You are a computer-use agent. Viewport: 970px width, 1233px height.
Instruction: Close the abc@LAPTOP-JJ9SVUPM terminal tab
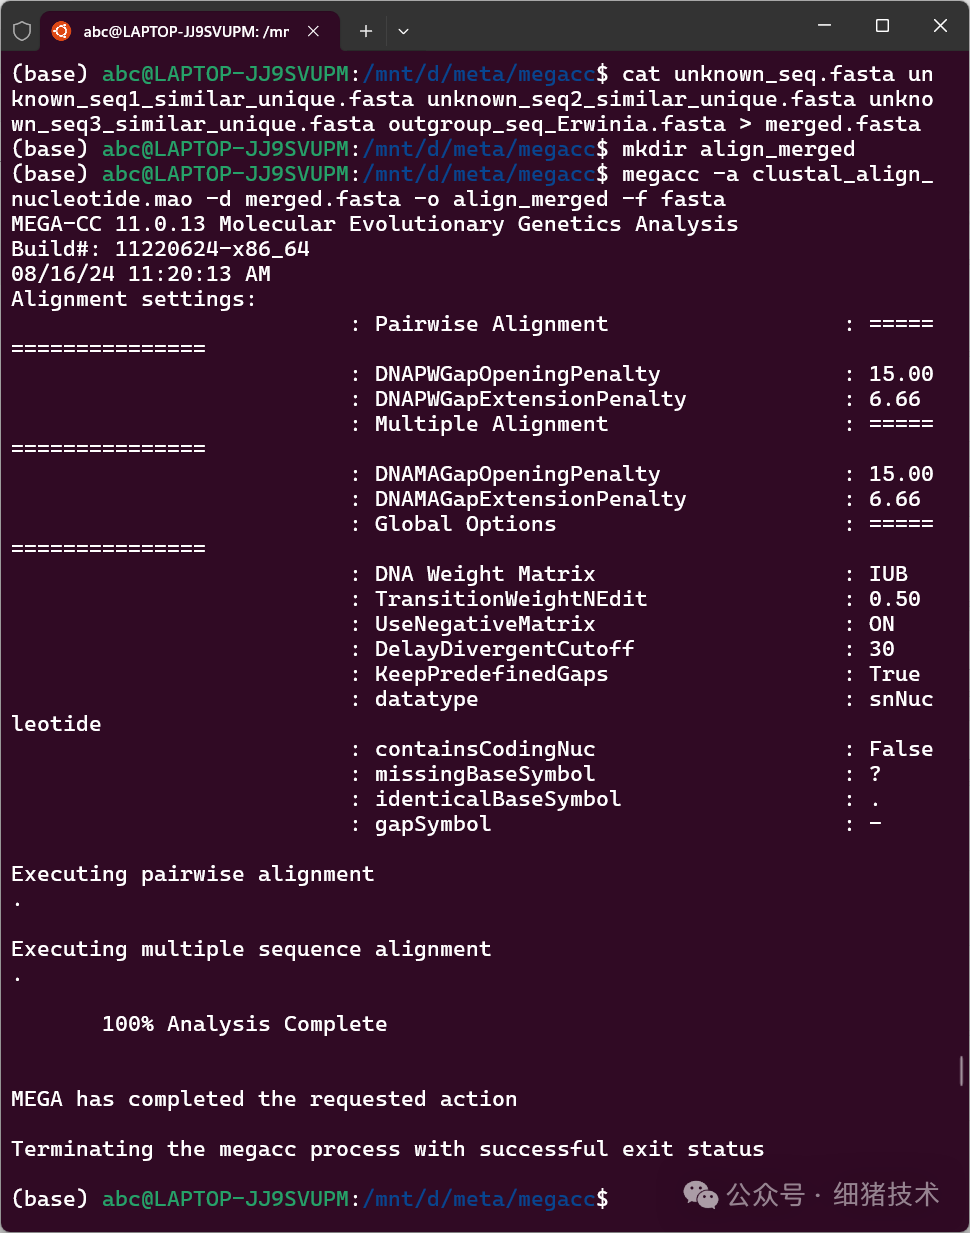[x=313, y=31]
